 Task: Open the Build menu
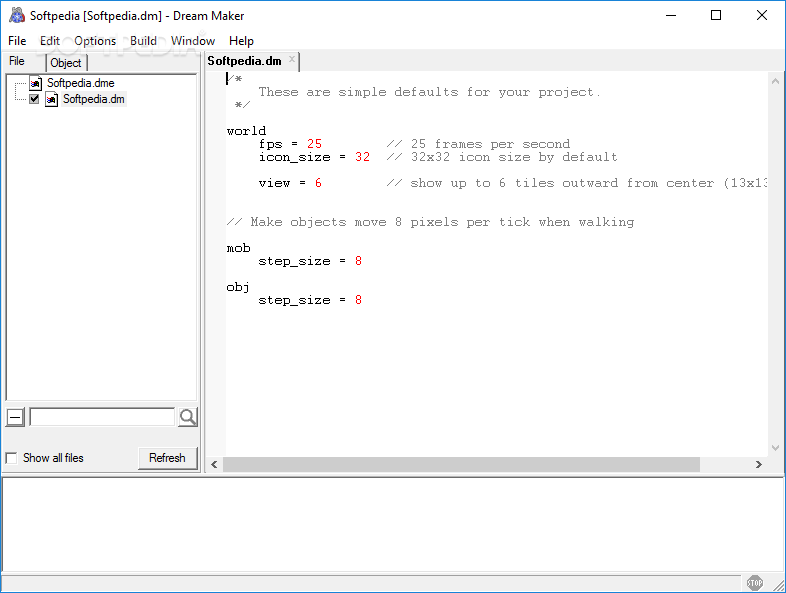pos(143,41)
